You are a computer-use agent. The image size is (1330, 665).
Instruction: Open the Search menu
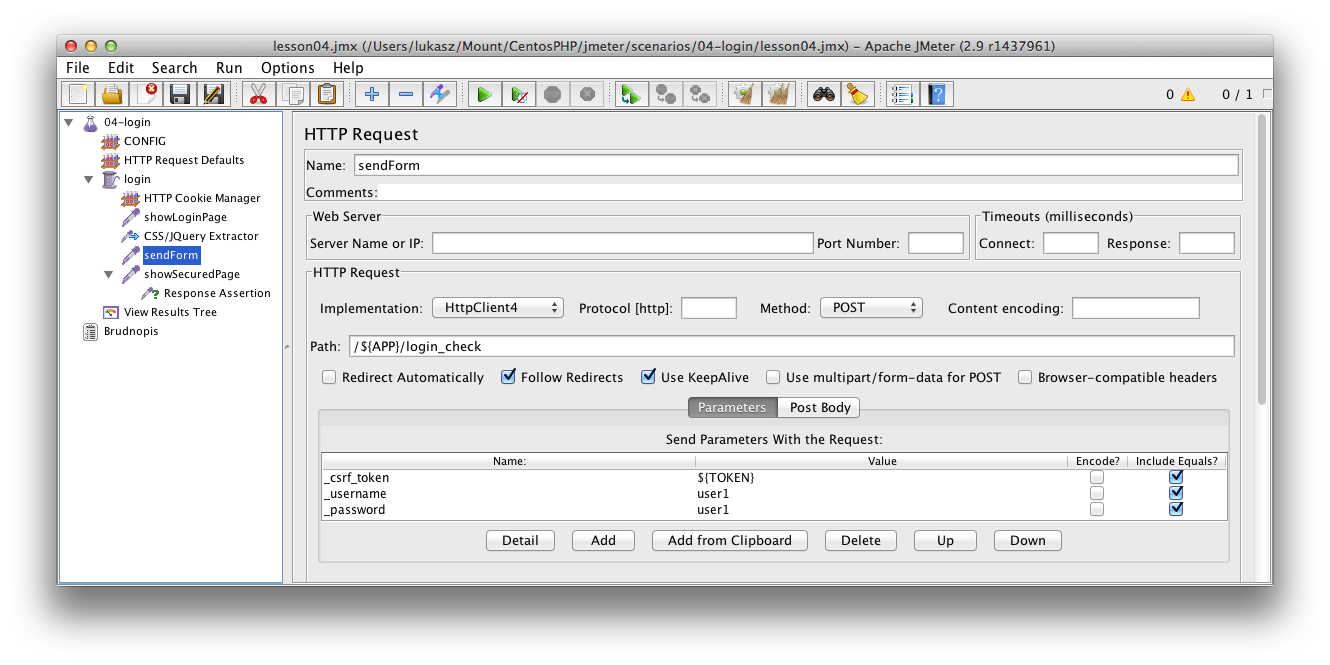(x=175, y=68)
